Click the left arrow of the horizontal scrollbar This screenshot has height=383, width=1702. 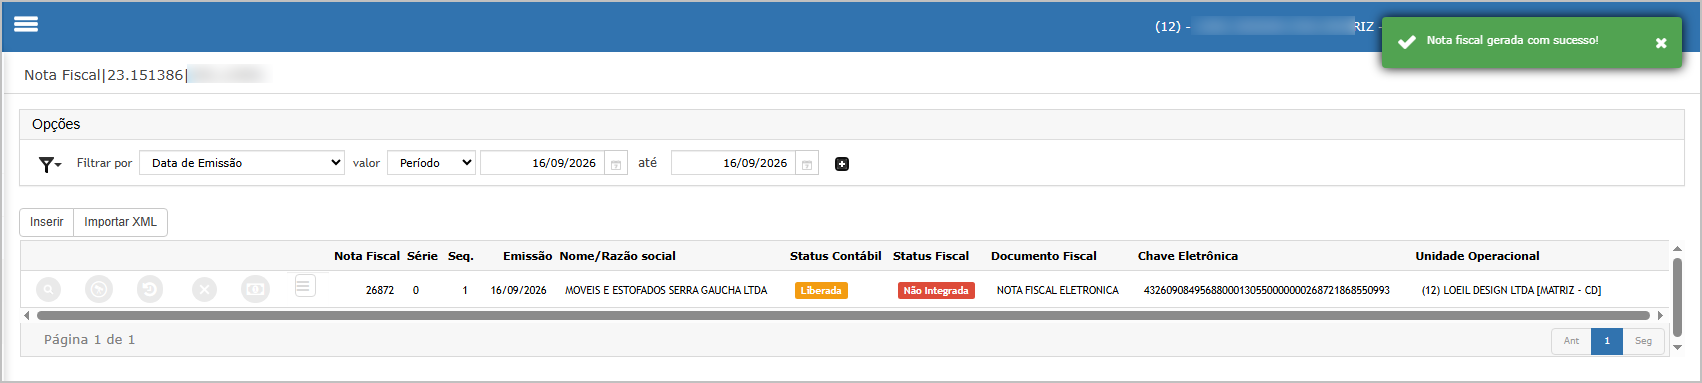click(27, 315)
